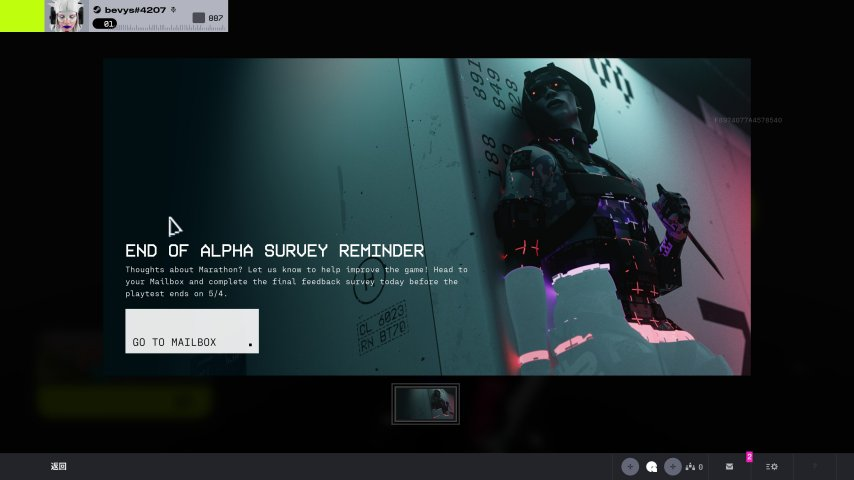Image resolution: width=854 pixels, height=480 pixels.
Task: Open the squad members count icon
Action: tap(694, 466)
